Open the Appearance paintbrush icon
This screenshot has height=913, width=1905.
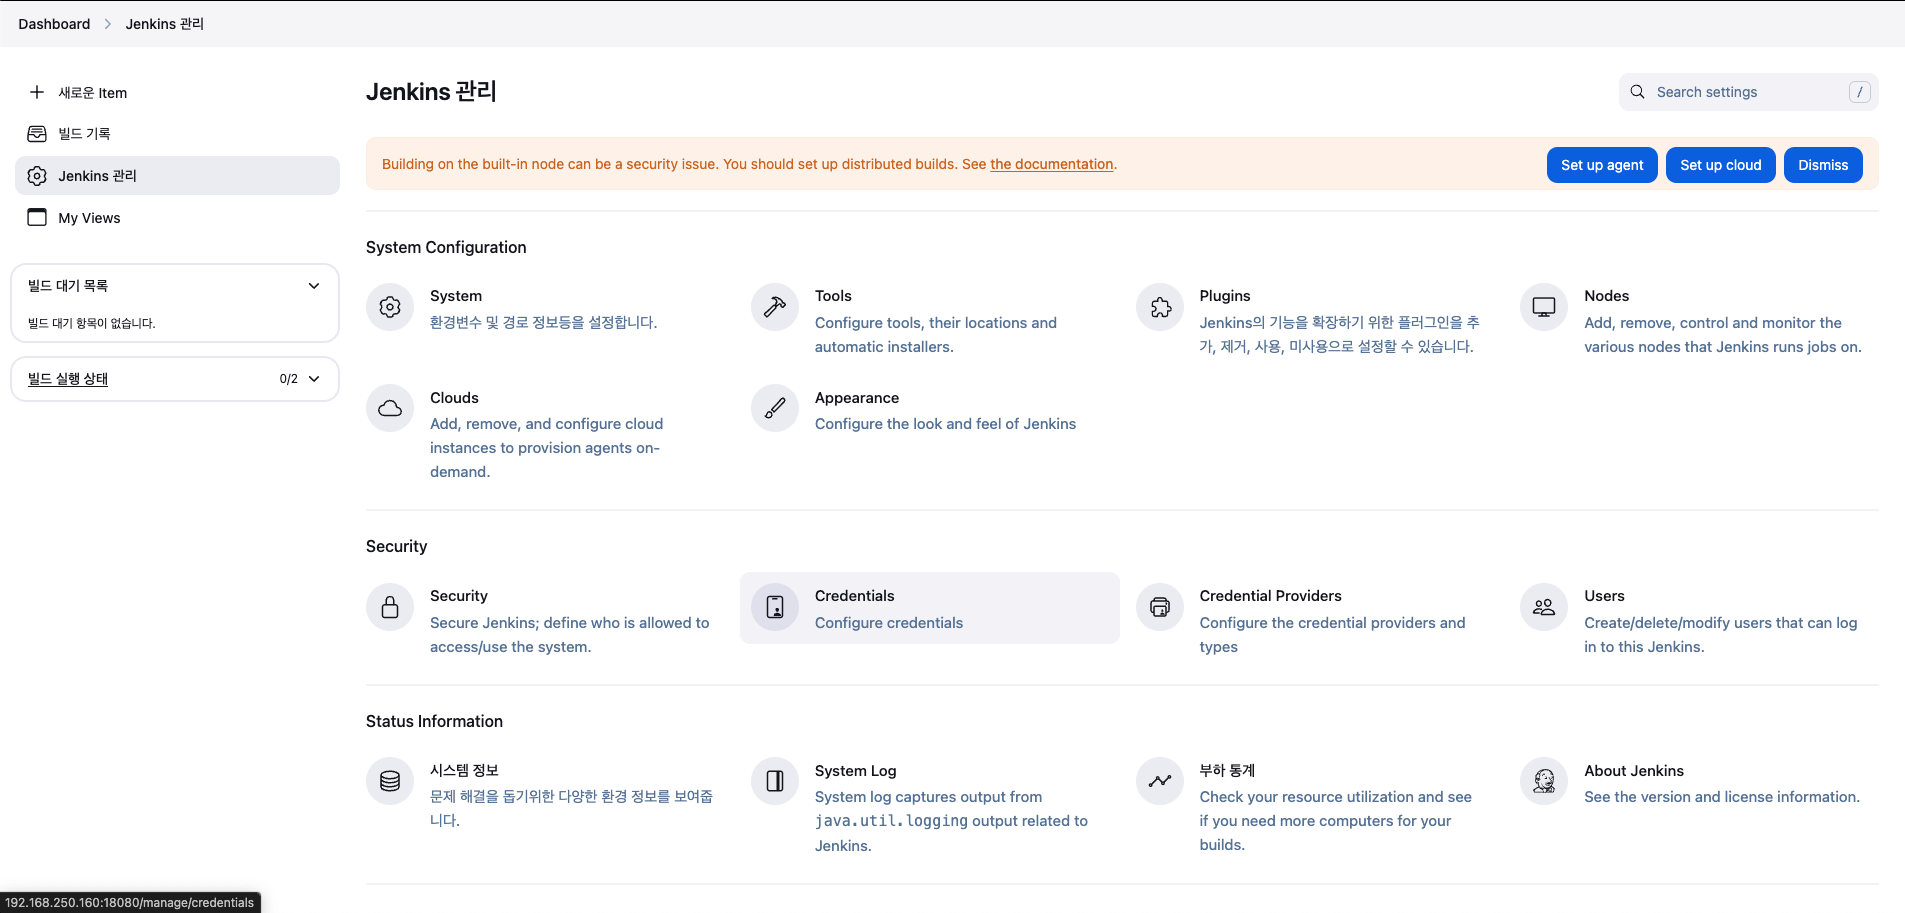[x=775, y=408]
